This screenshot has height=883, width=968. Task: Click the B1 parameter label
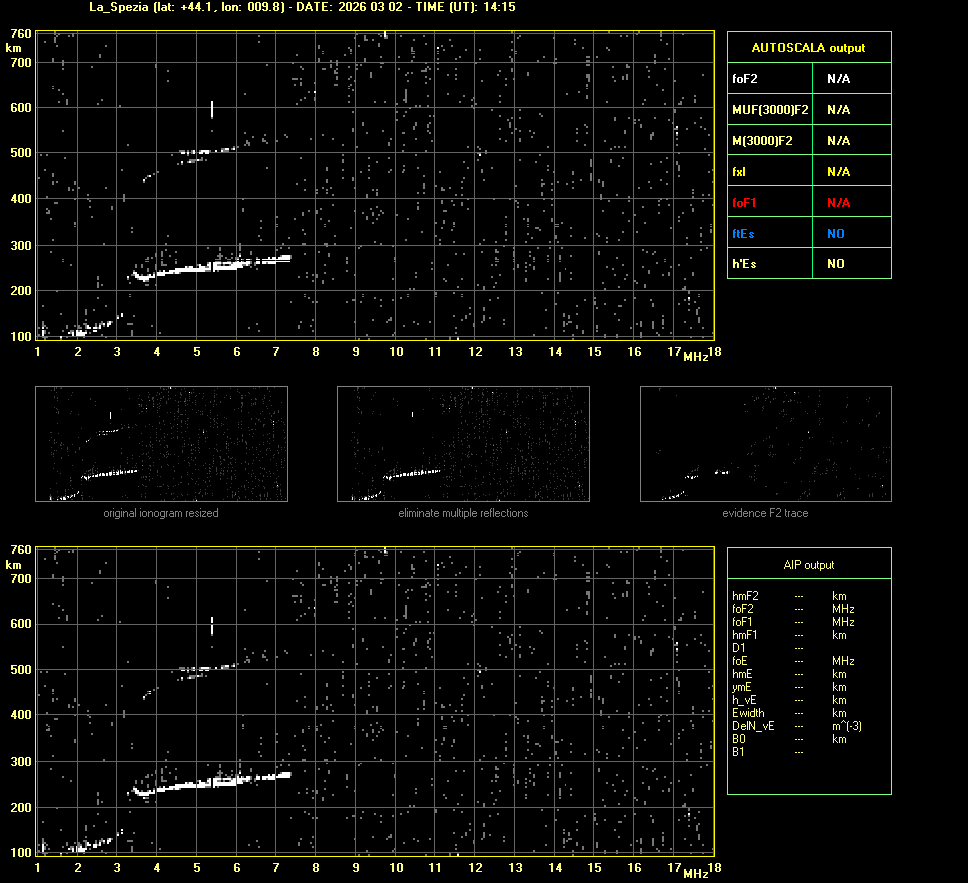point(738,752)
